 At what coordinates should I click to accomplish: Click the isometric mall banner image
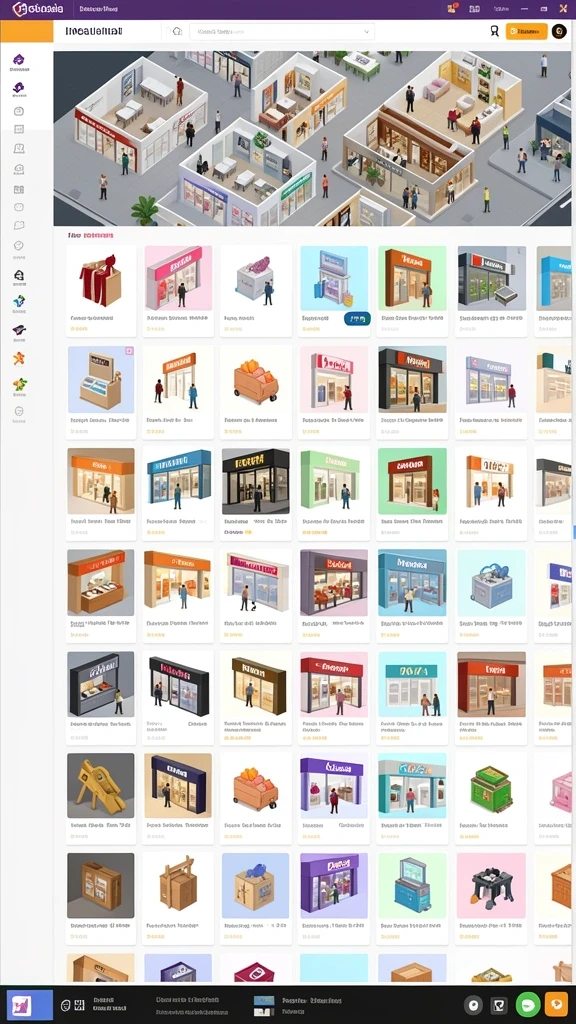(312, 138)
